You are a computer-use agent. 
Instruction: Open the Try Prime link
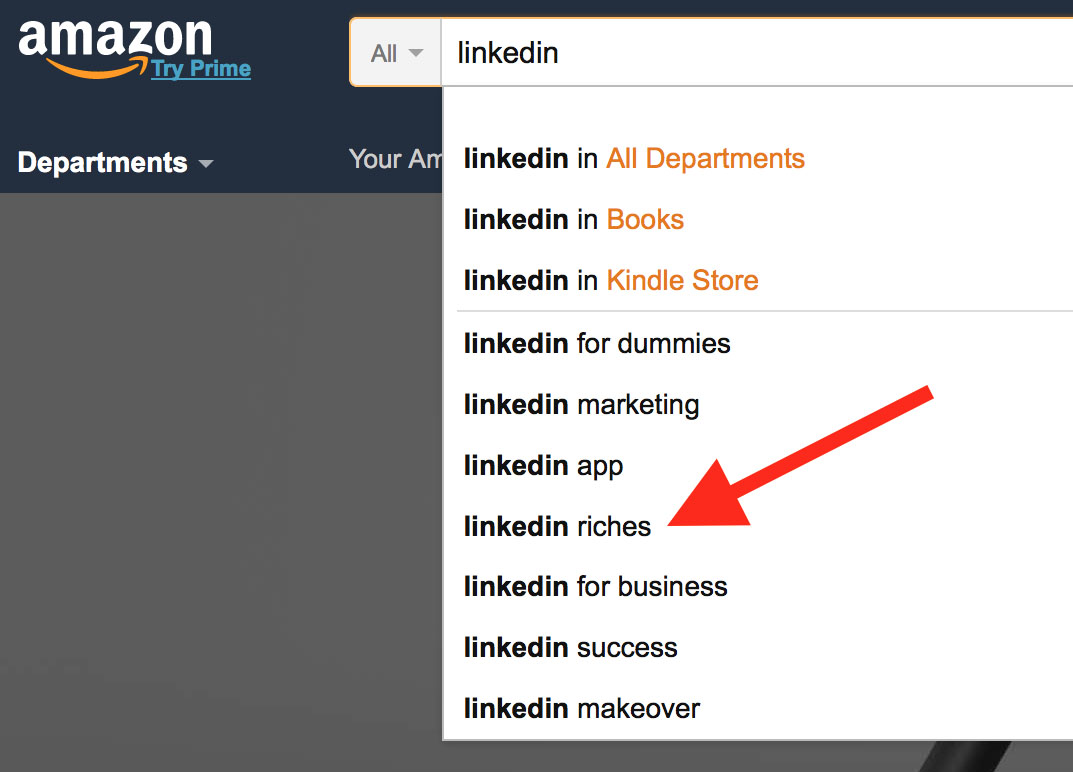point(201,68)
